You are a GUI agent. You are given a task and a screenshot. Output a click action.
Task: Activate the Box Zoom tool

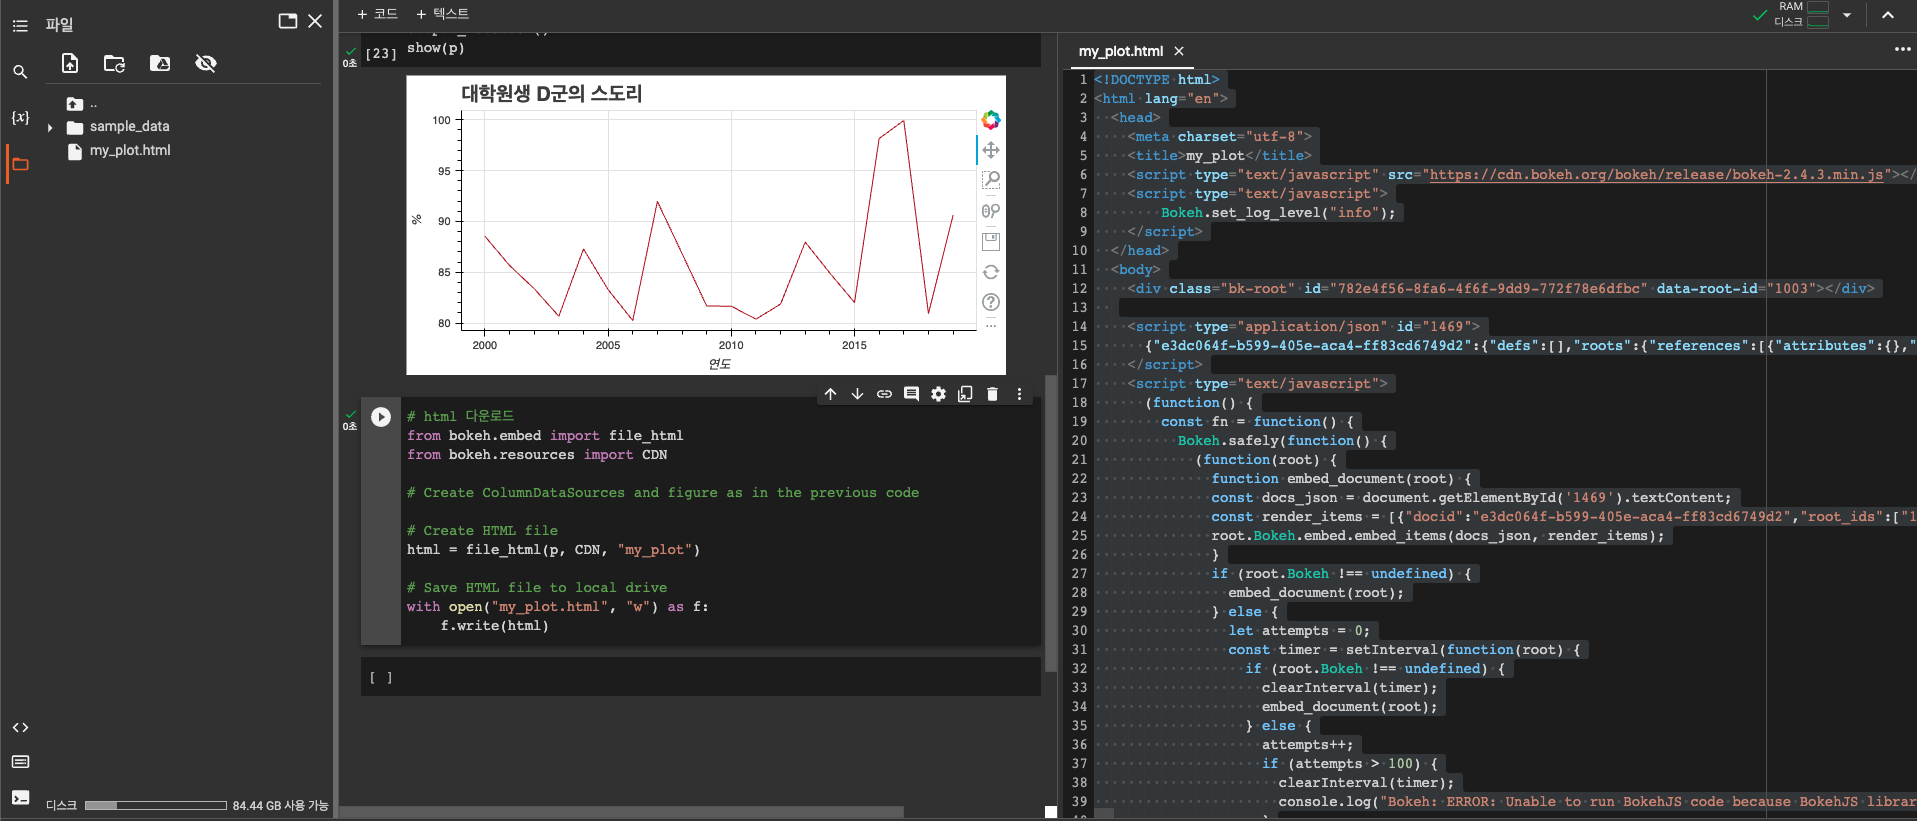click(990, 180)
